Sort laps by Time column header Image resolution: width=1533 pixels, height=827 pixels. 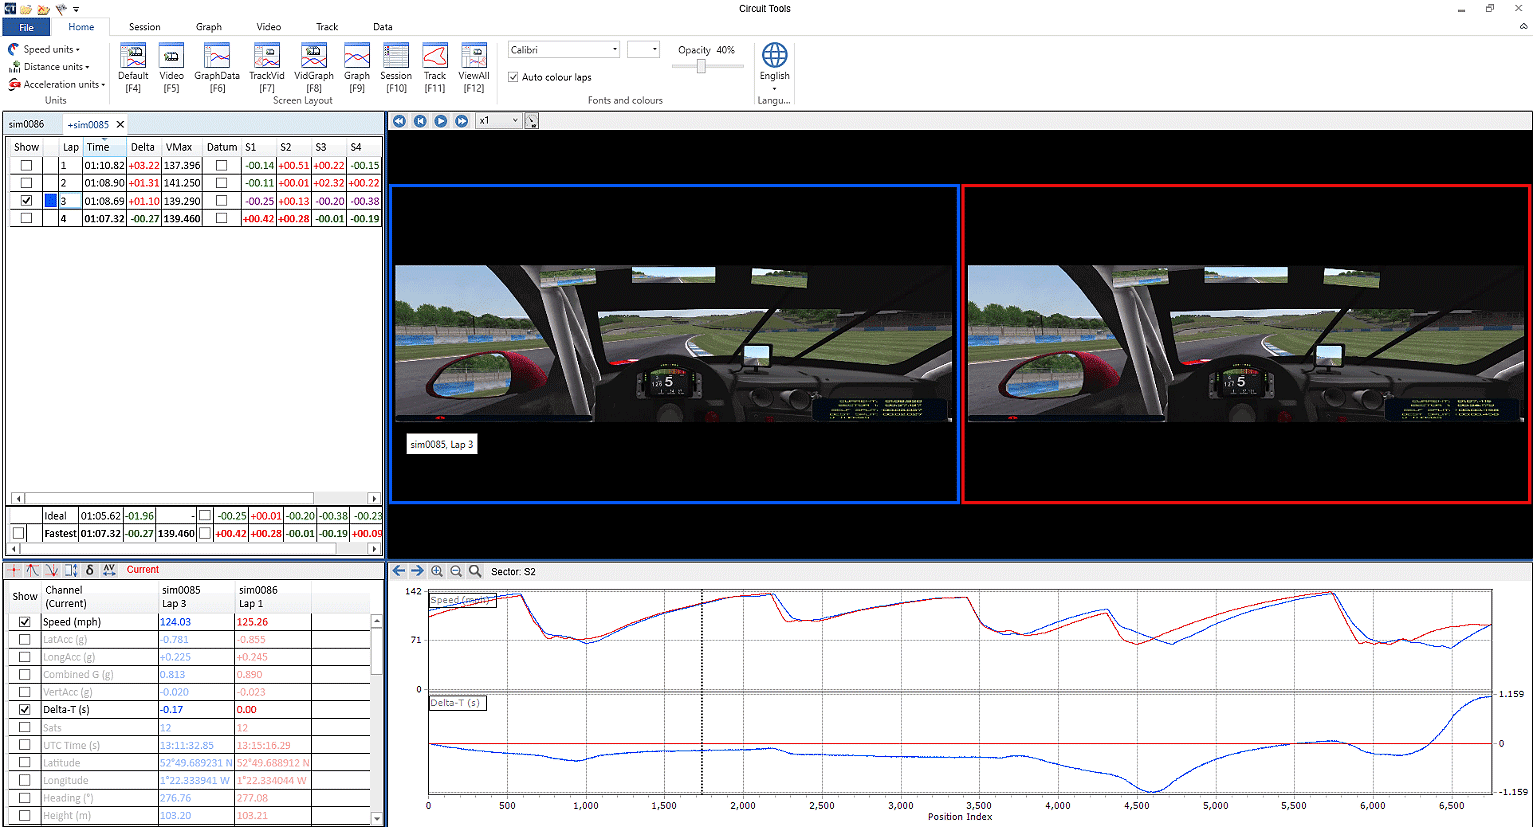[104, 147]
